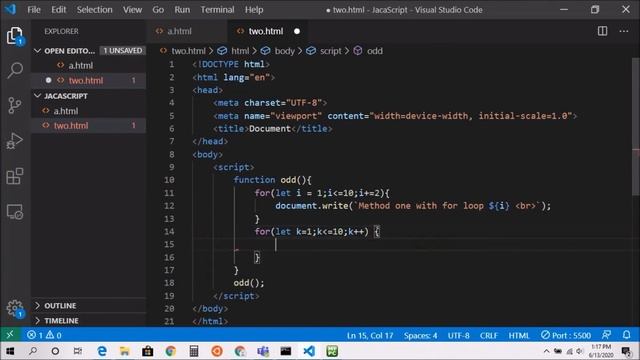The width and height of the screenshot is (640, 360).
Task: Open Windows taskbar search
Action: point(33,351)
